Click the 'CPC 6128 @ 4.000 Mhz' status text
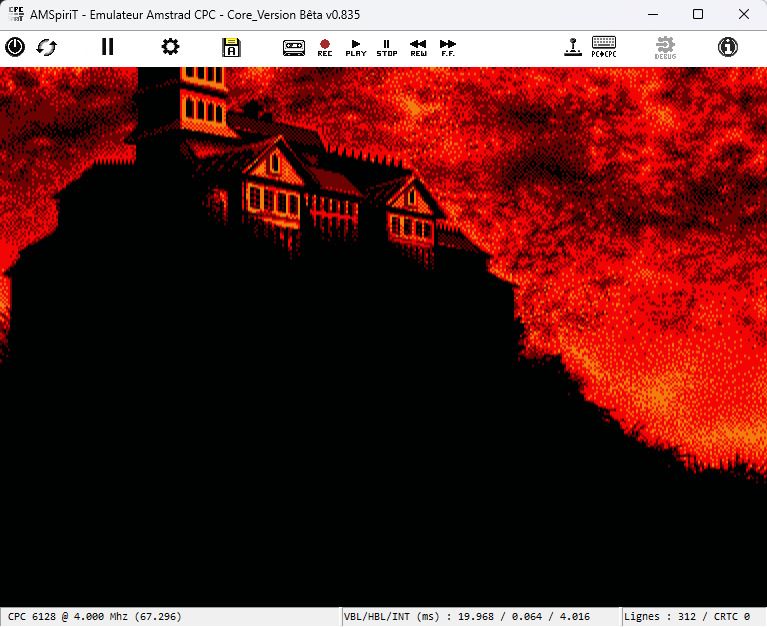This screenshot has width=767, height=627. [x=94, y=616]
